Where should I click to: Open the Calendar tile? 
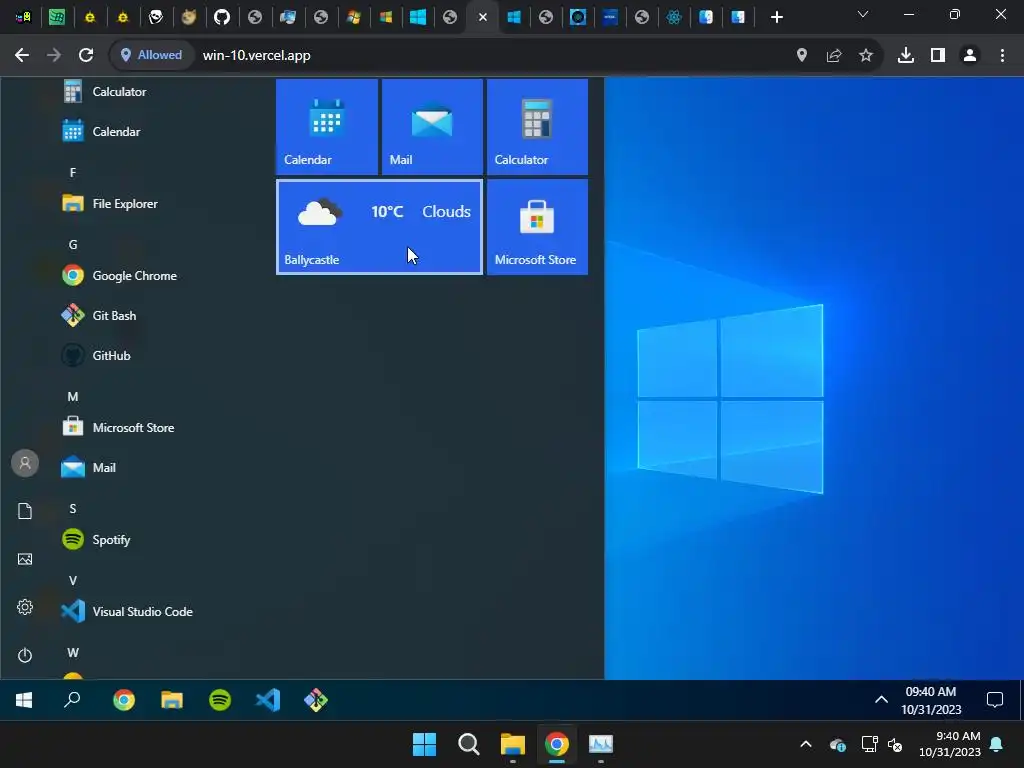coord(327,127)
